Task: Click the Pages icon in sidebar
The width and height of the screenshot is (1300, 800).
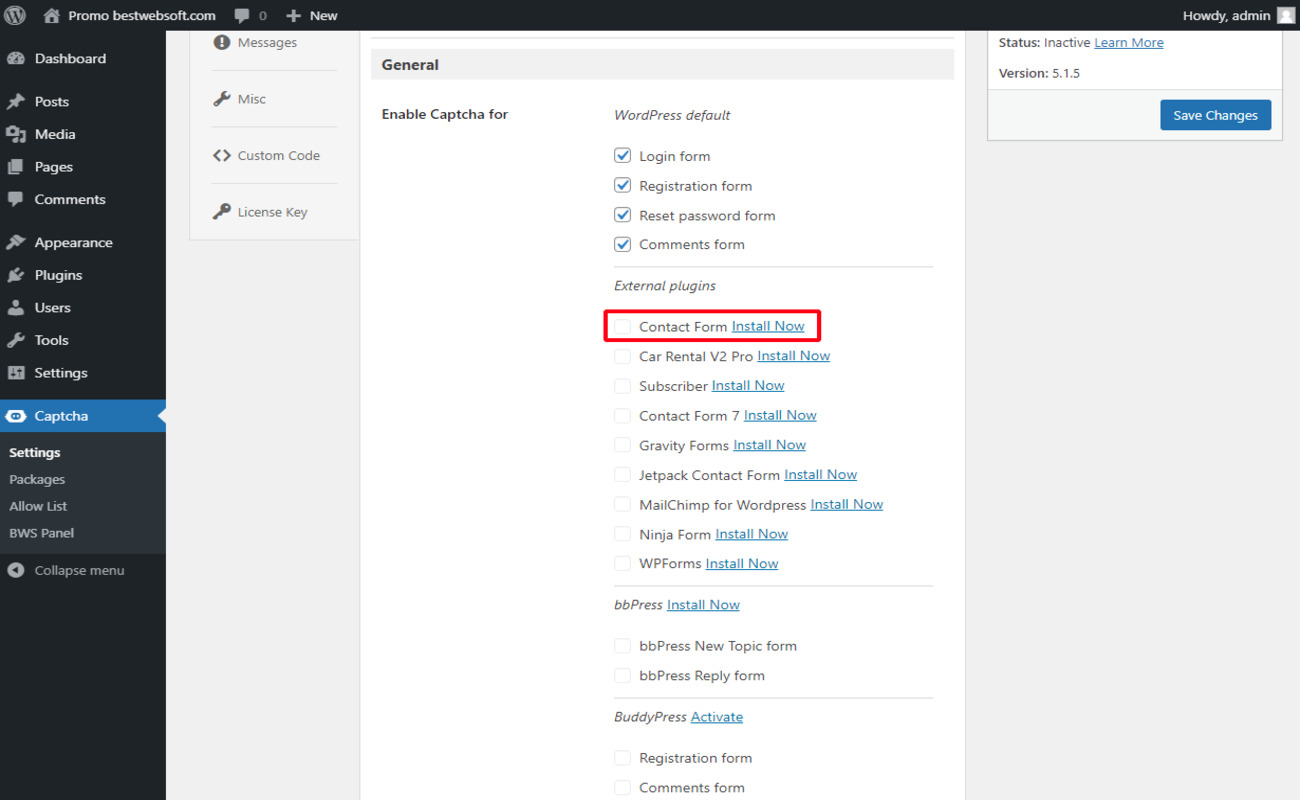Action: (16, 167)
